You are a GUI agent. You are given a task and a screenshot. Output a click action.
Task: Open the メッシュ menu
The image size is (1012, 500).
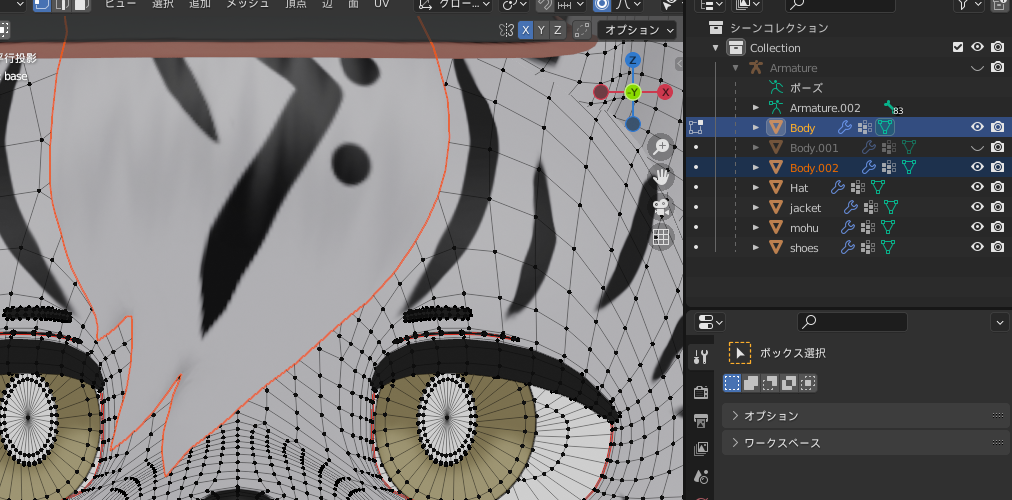(x=247, y=4)
